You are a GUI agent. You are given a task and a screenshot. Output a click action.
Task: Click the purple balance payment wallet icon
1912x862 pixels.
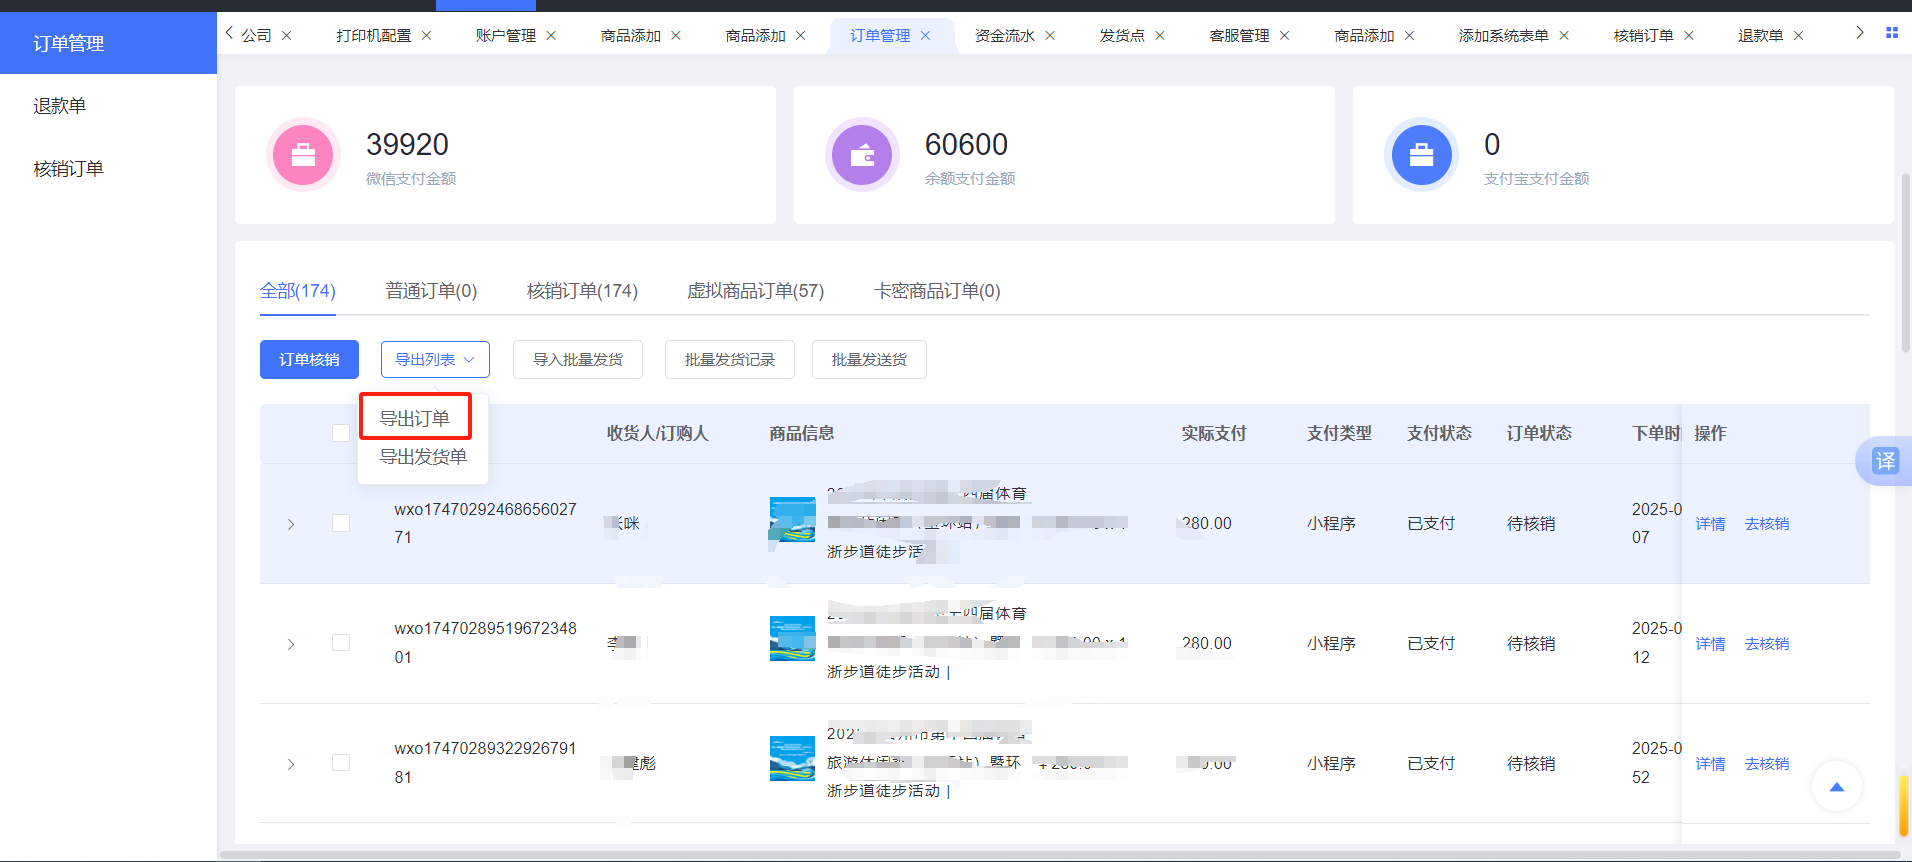click(862, 155)
